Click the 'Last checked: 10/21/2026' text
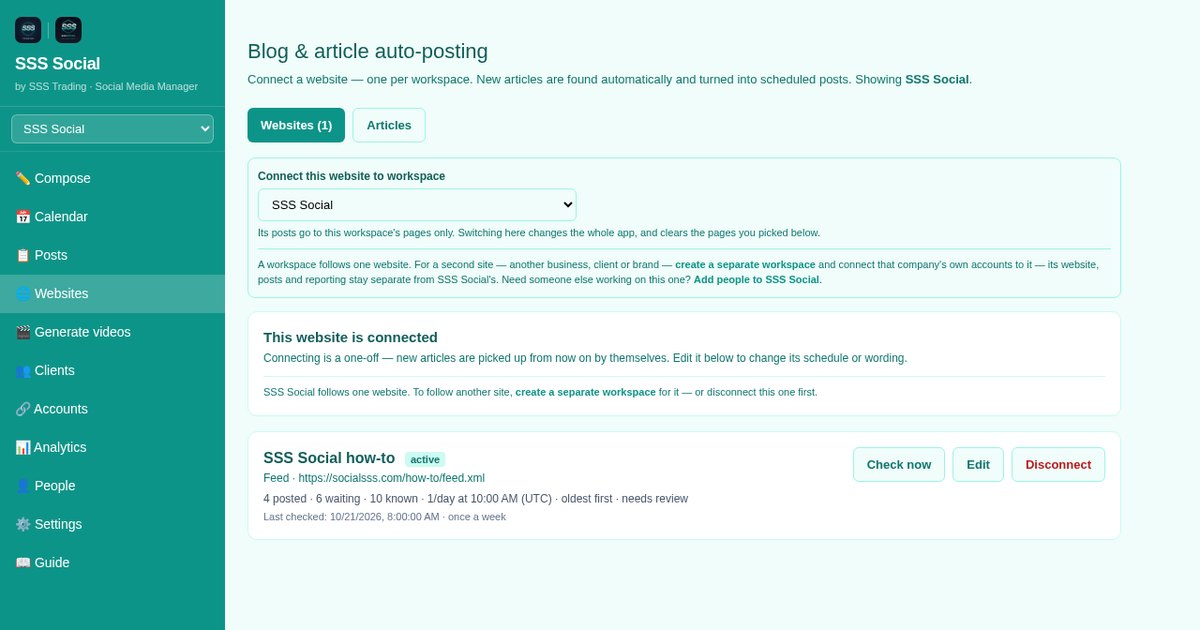 click(x=385, y=517)
